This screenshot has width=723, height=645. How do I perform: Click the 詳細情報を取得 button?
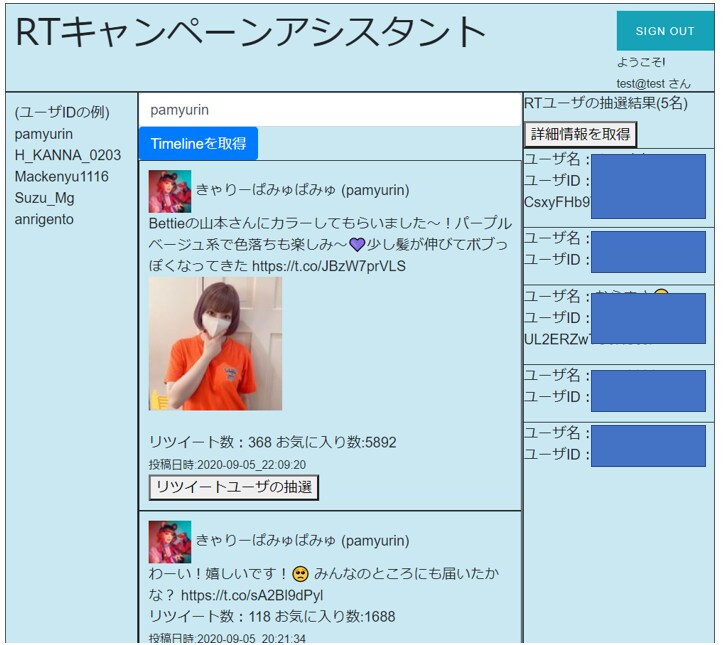pyautogui.click(x=580, y=134)
